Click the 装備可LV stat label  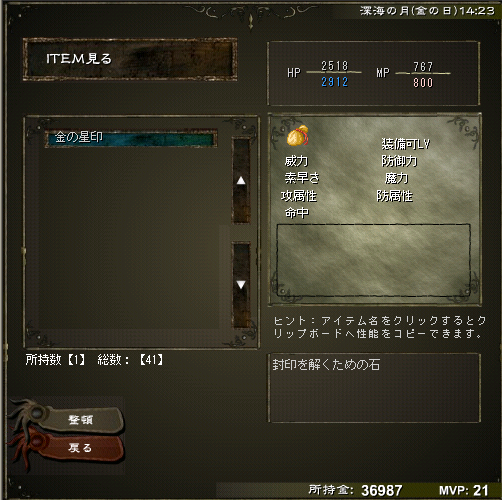(406, 144)
